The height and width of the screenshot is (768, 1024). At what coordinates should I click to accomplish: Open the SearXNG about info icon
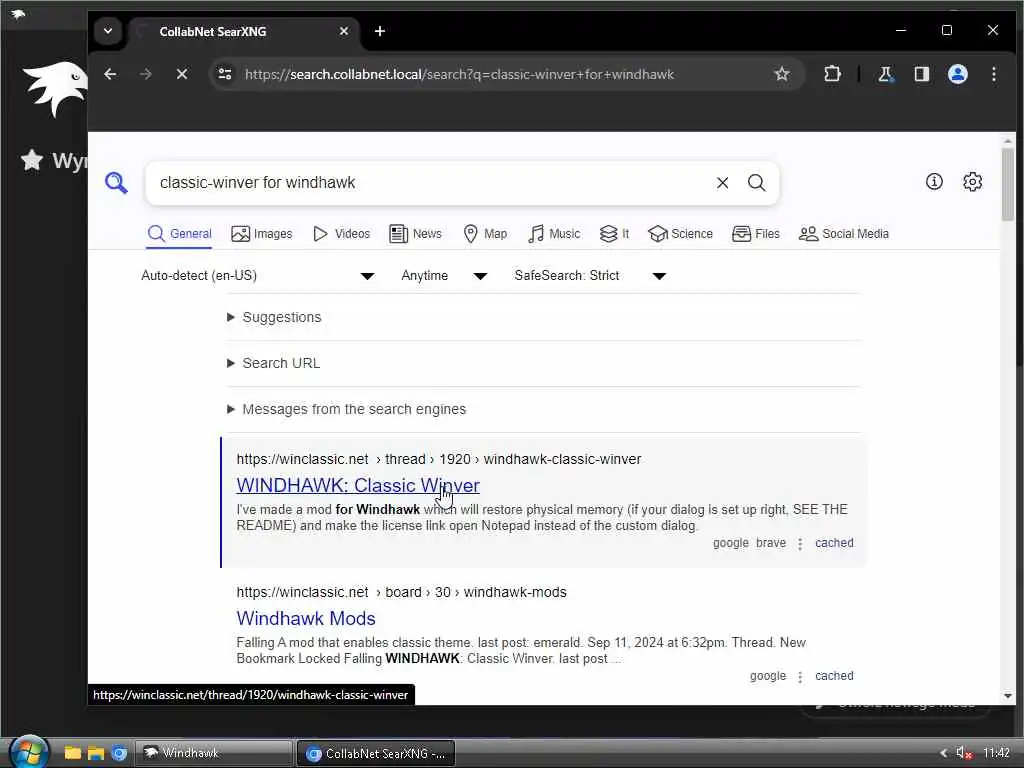click(934, 182)
